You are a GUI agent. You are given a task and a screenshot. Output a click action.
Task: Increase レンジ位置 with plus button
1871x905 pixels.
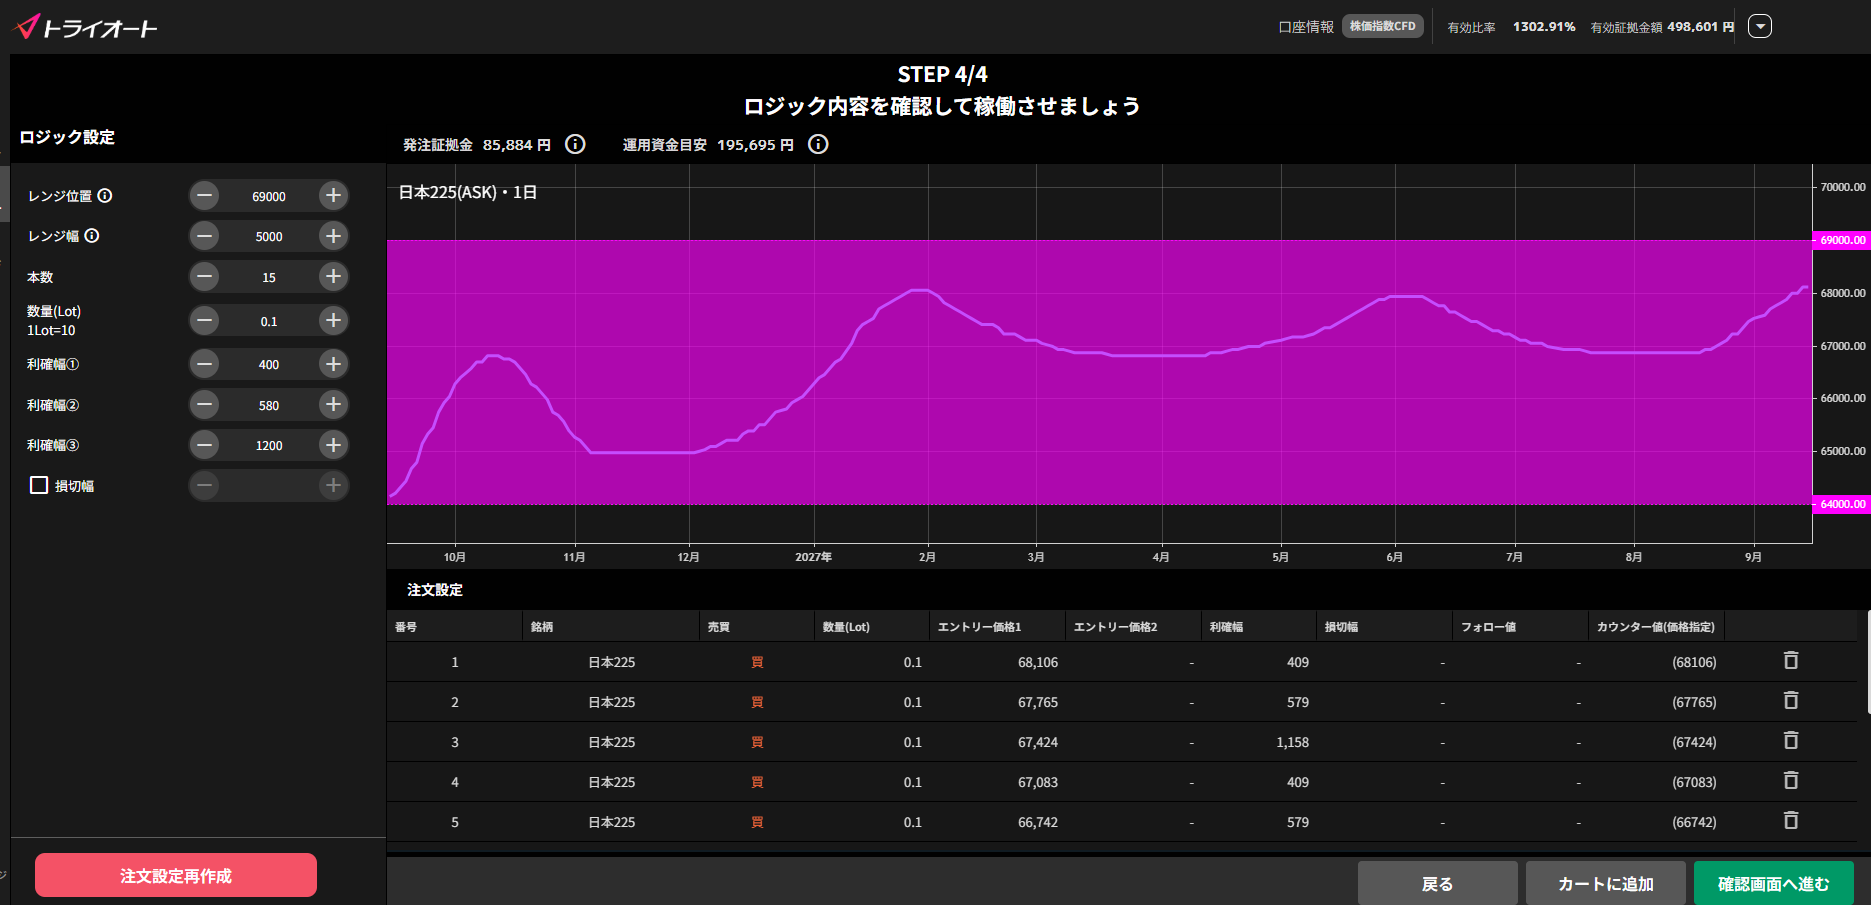(334, 196)
